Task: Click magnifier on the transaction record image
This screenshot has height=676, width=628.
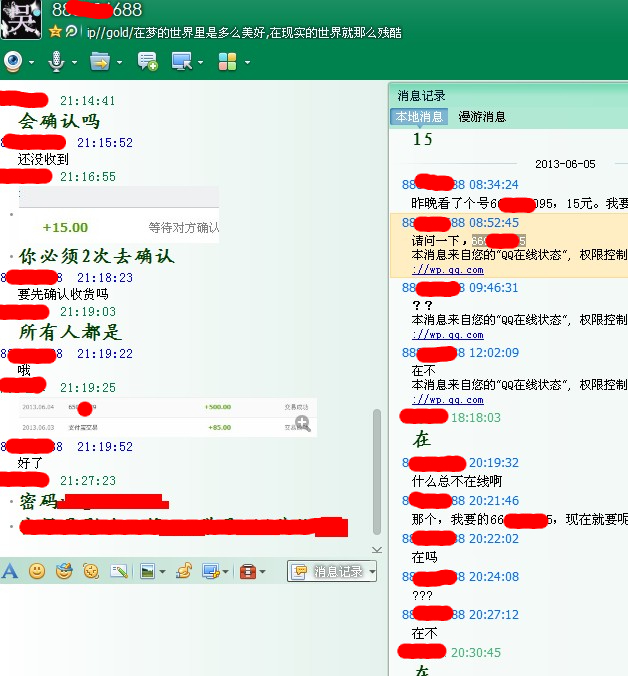Action: click(302, 423)
